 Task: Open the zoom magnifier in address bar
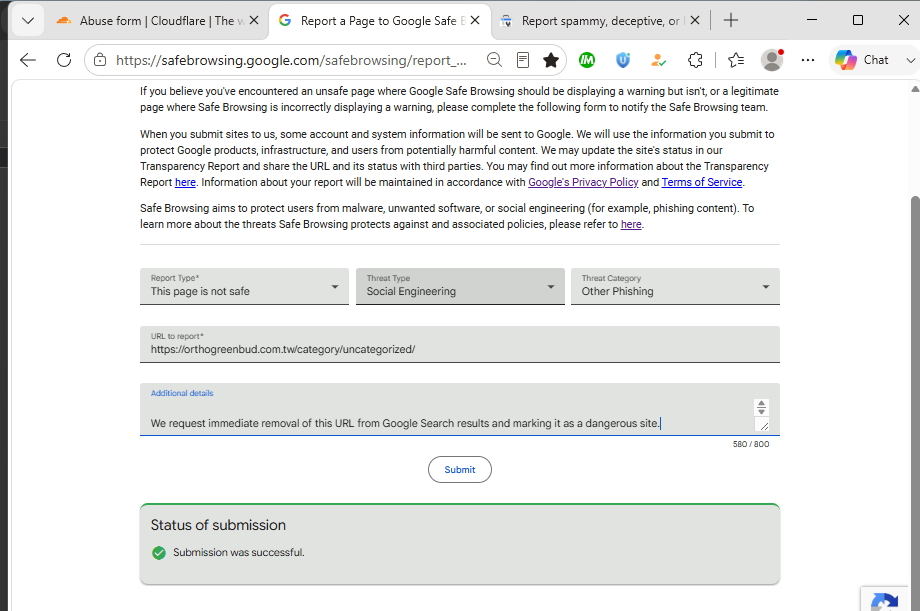[x=495, y=60]
